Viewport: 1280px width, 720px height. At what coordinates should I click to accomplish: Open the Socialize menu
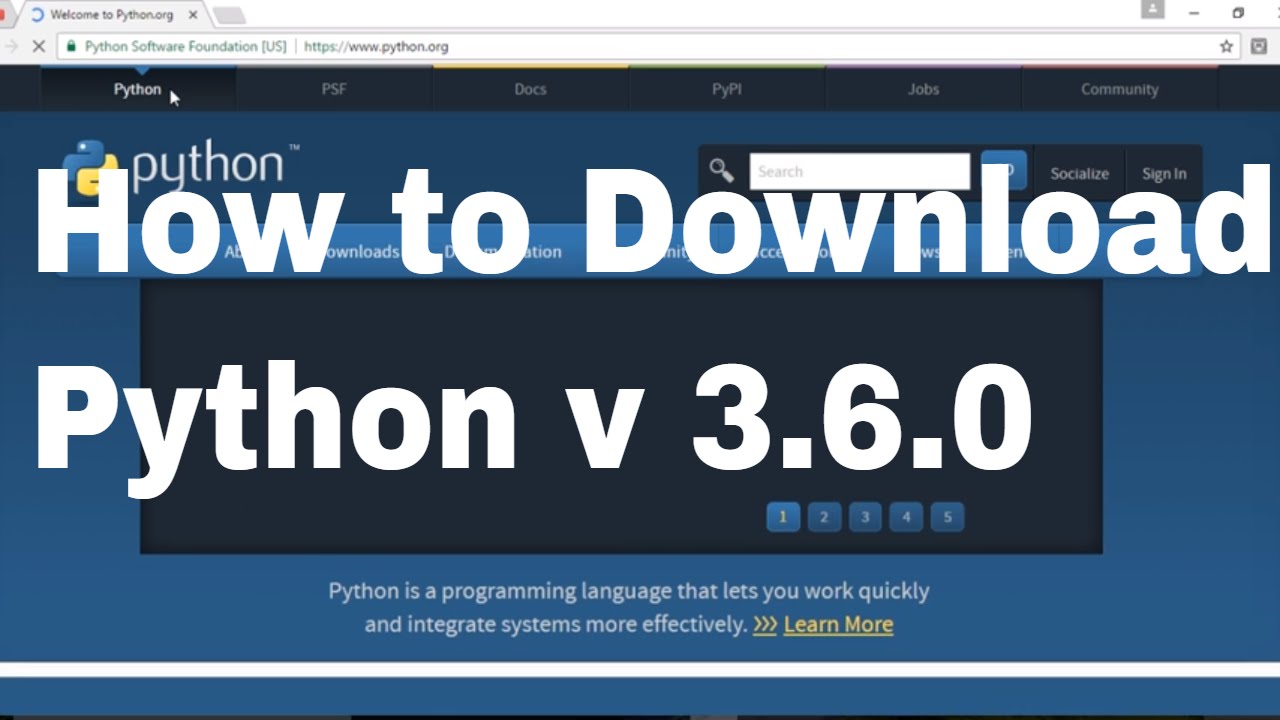1079,173
